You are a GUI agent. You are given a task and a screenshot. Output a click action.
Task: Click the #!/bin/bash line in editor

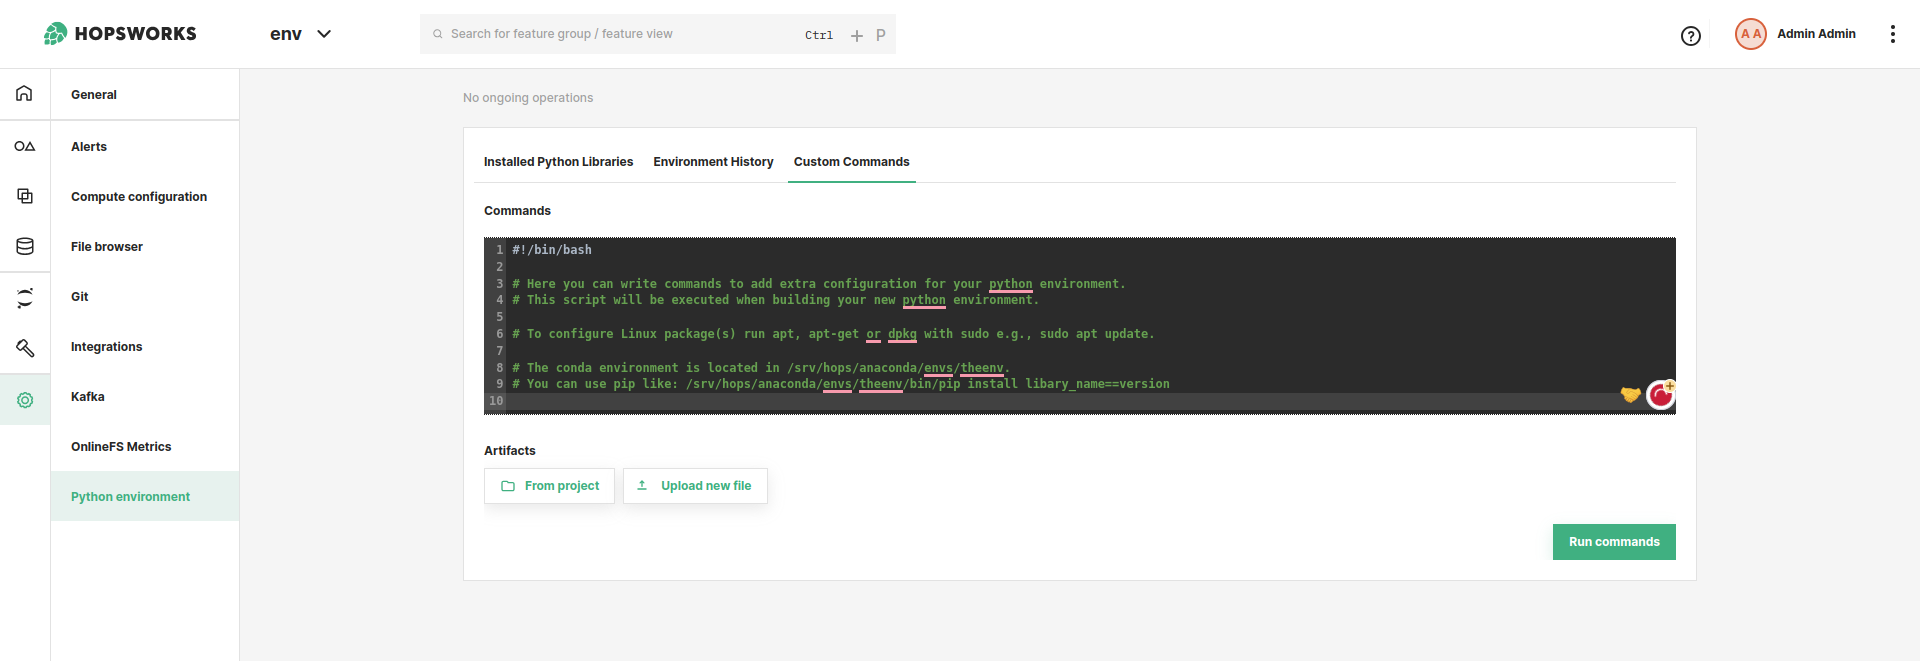pyautogui.click(x=552, y=250)
